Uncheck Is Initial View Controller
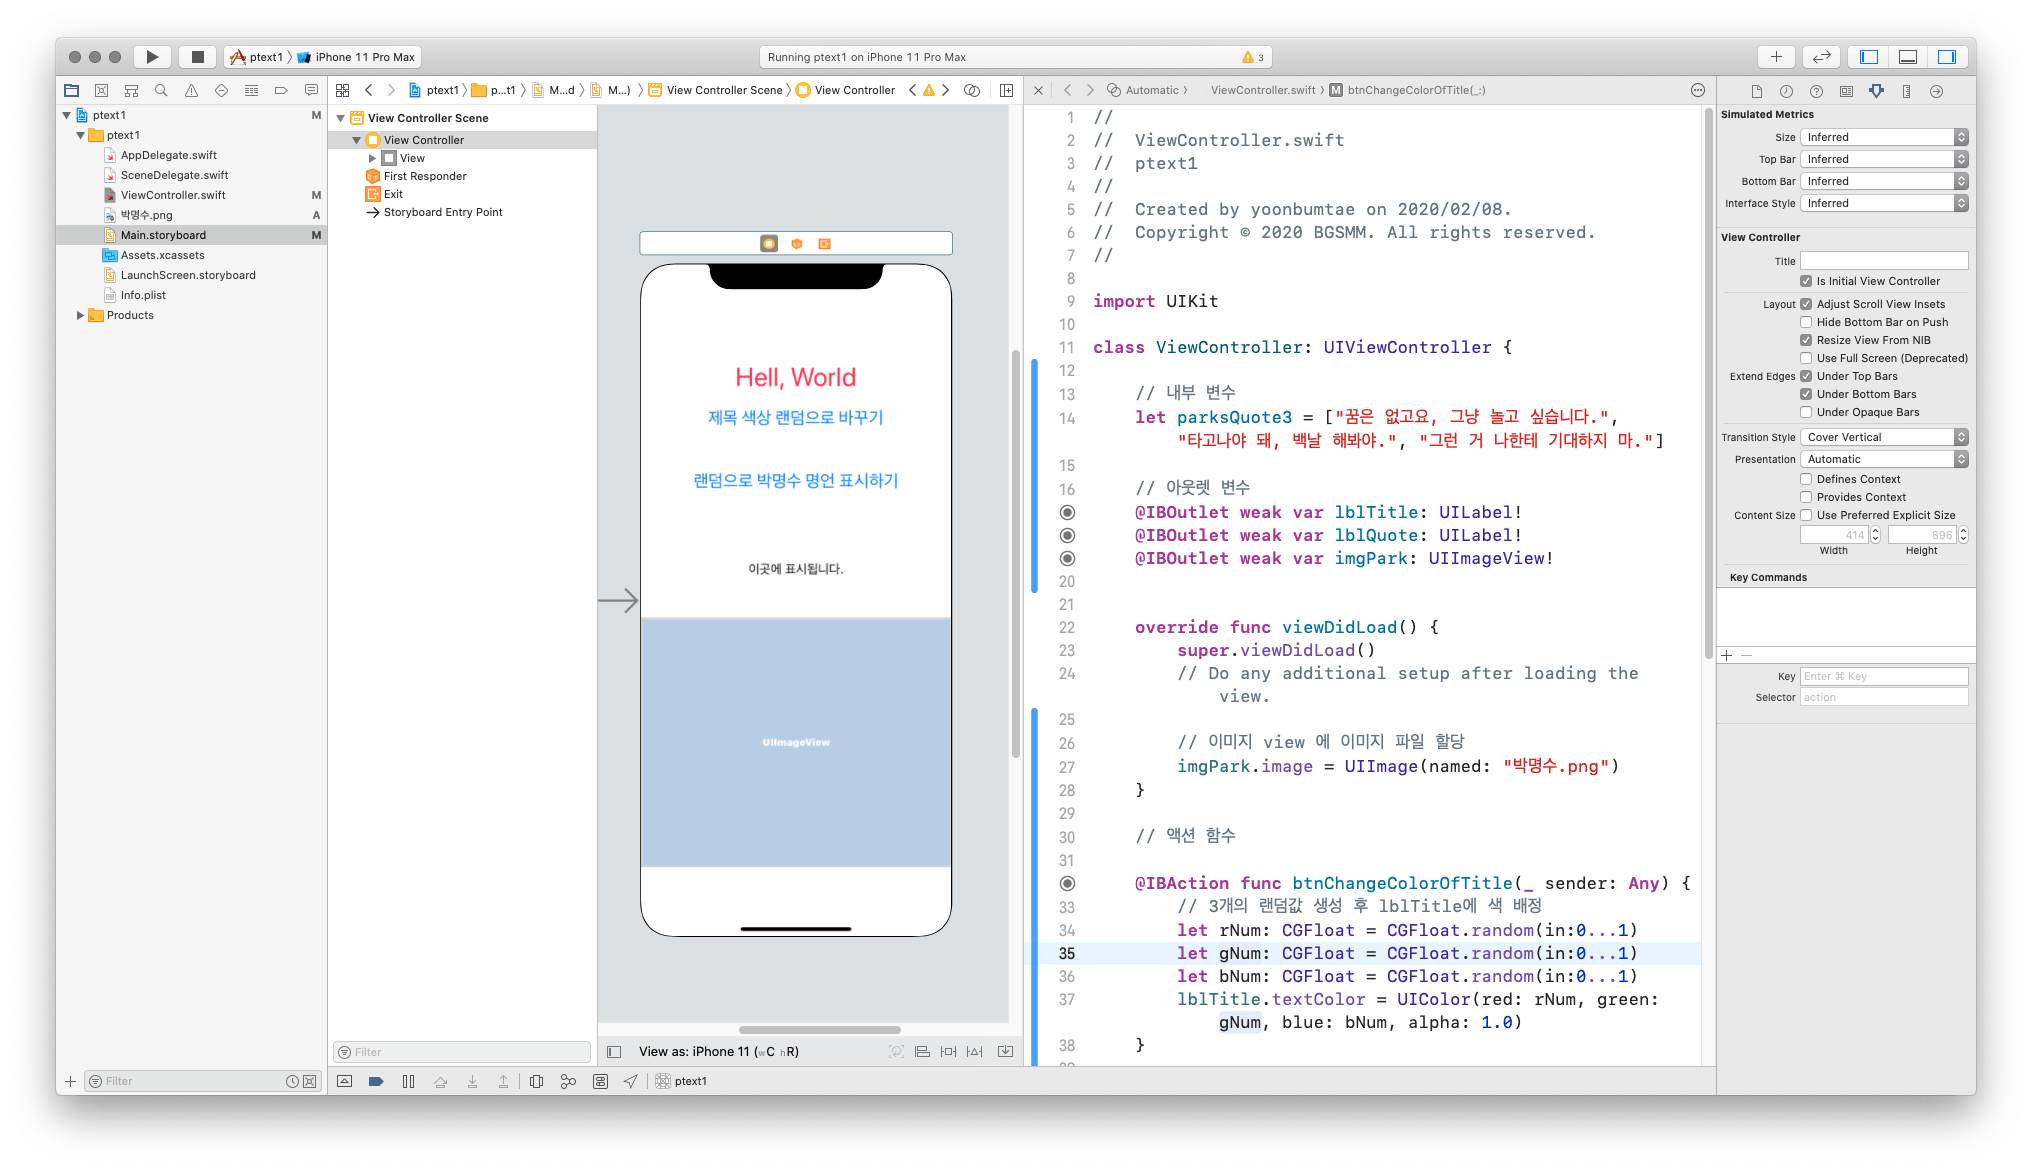 point(1806,281)
